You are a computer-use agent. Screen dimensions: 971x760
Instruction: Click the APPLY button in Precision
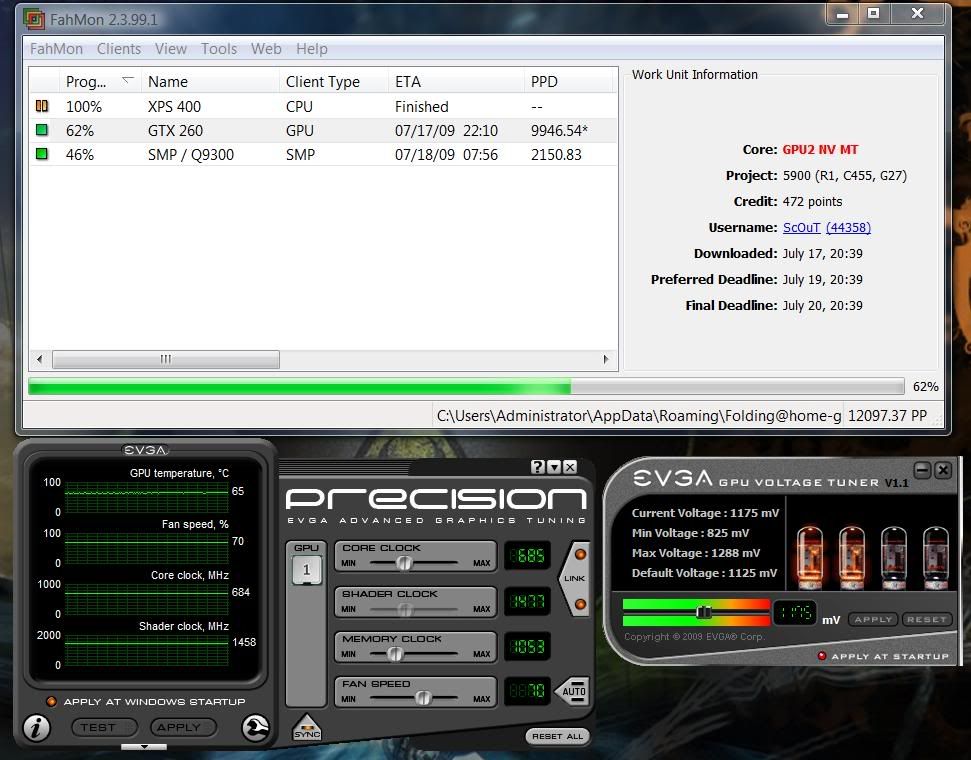coord(183,727)
